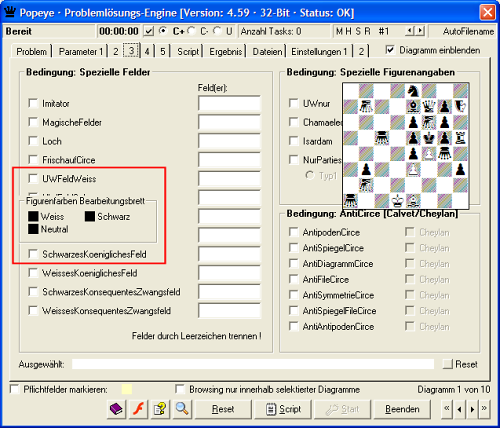Image resolution: width=500 pixels, height=428 pixels.
Task: Open the Ergebnis tab
Action: point(225,51)
